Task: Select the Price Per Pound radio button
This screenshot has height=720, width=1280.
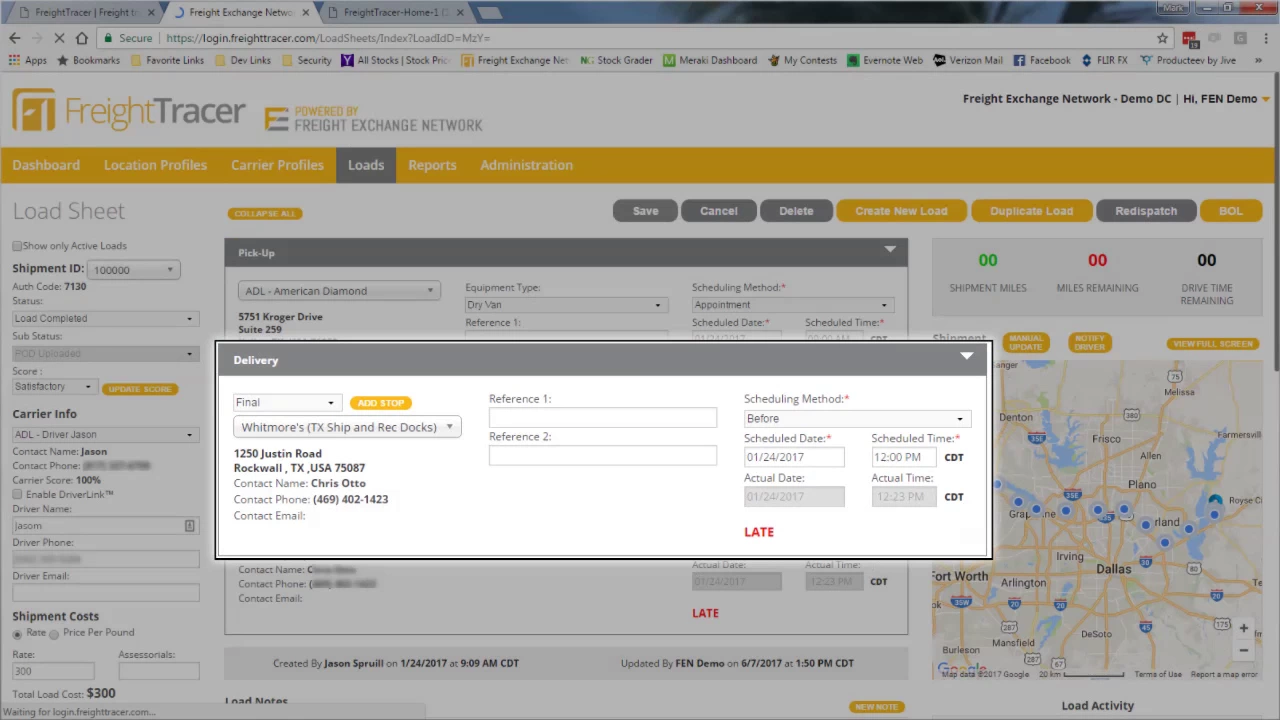Action: (54, 633)
